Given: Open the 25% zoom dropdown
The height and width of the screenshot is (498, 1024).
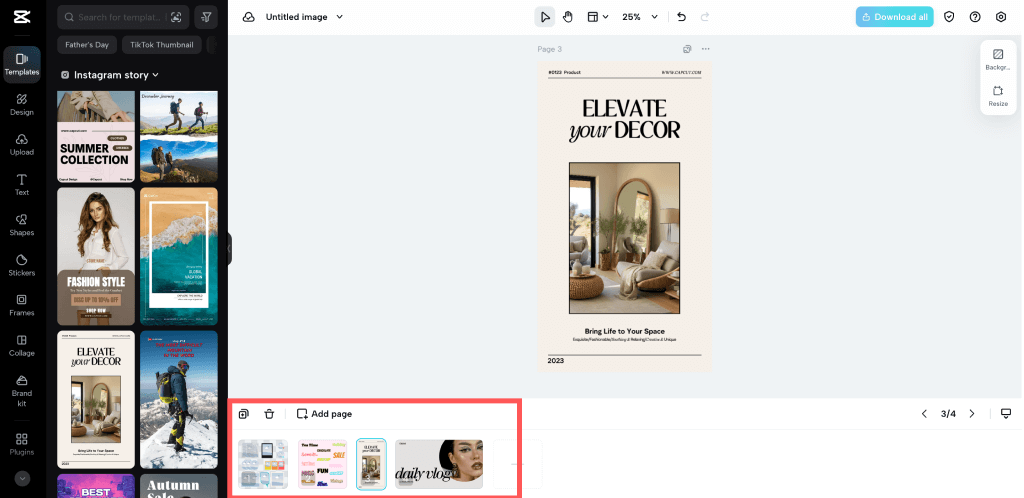Looking at the screenshot, I should [x=639, y=18].
